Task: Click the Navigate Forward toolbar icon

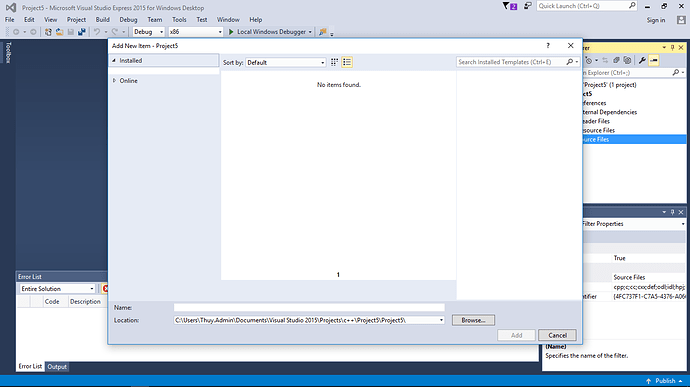Action: pyautogui.click(x=33, y=32)
